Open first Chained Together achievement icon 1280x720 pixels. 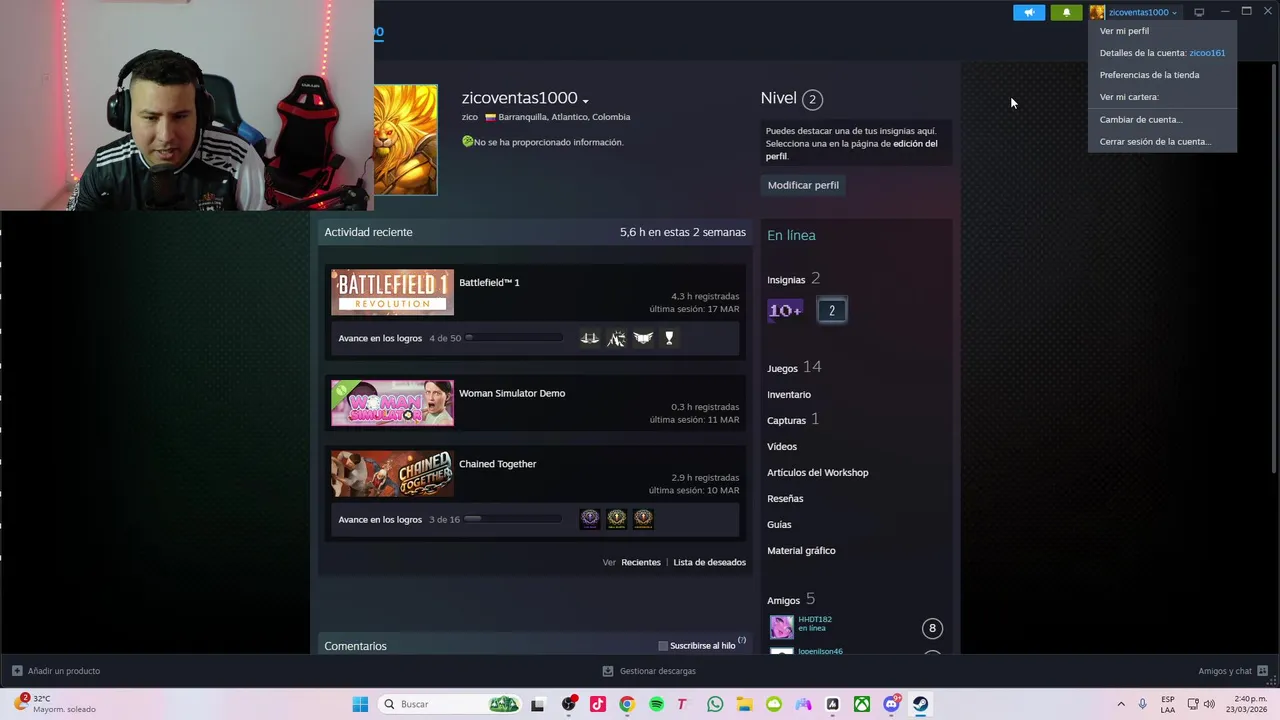tap(590, 518)
